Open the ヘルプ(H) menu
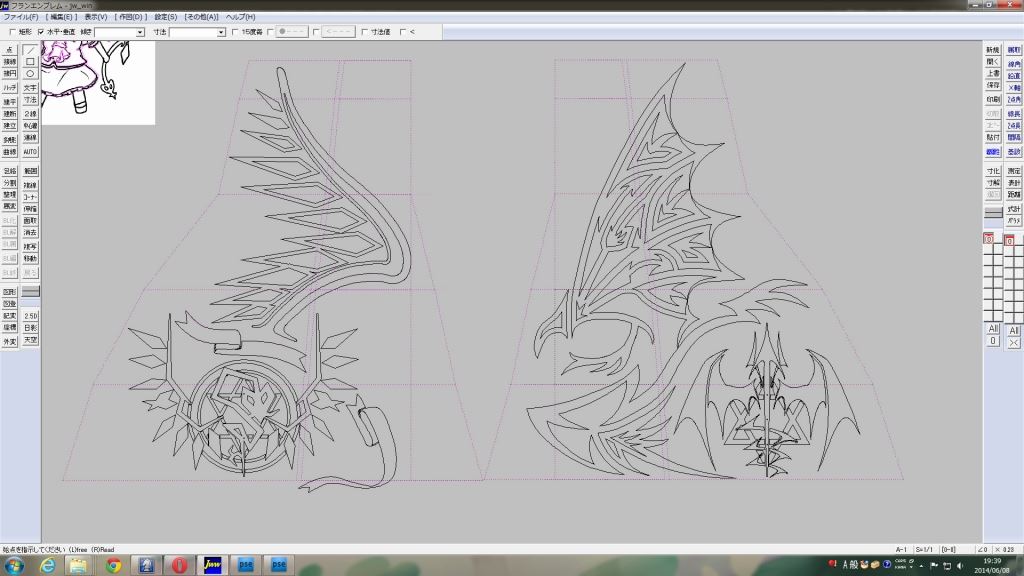The width and height of the screenshot is (1024, 576). (240, 17)
